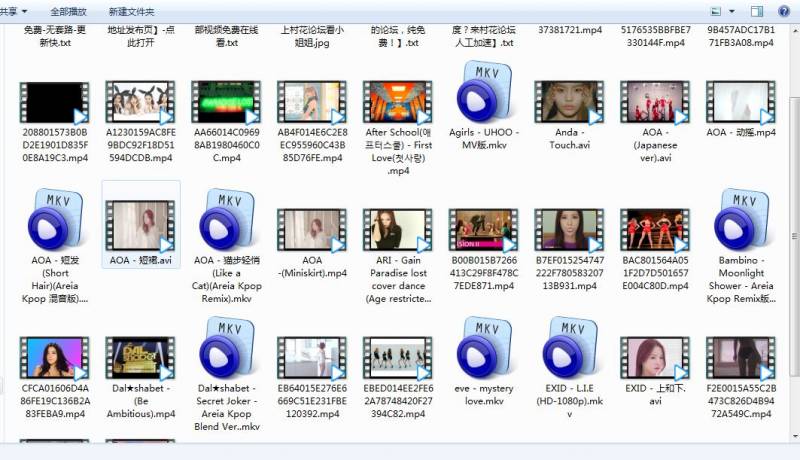Toggle the preview pane icon
The width and height of the screenshot is (800, 460).
(x=757, y=11)
